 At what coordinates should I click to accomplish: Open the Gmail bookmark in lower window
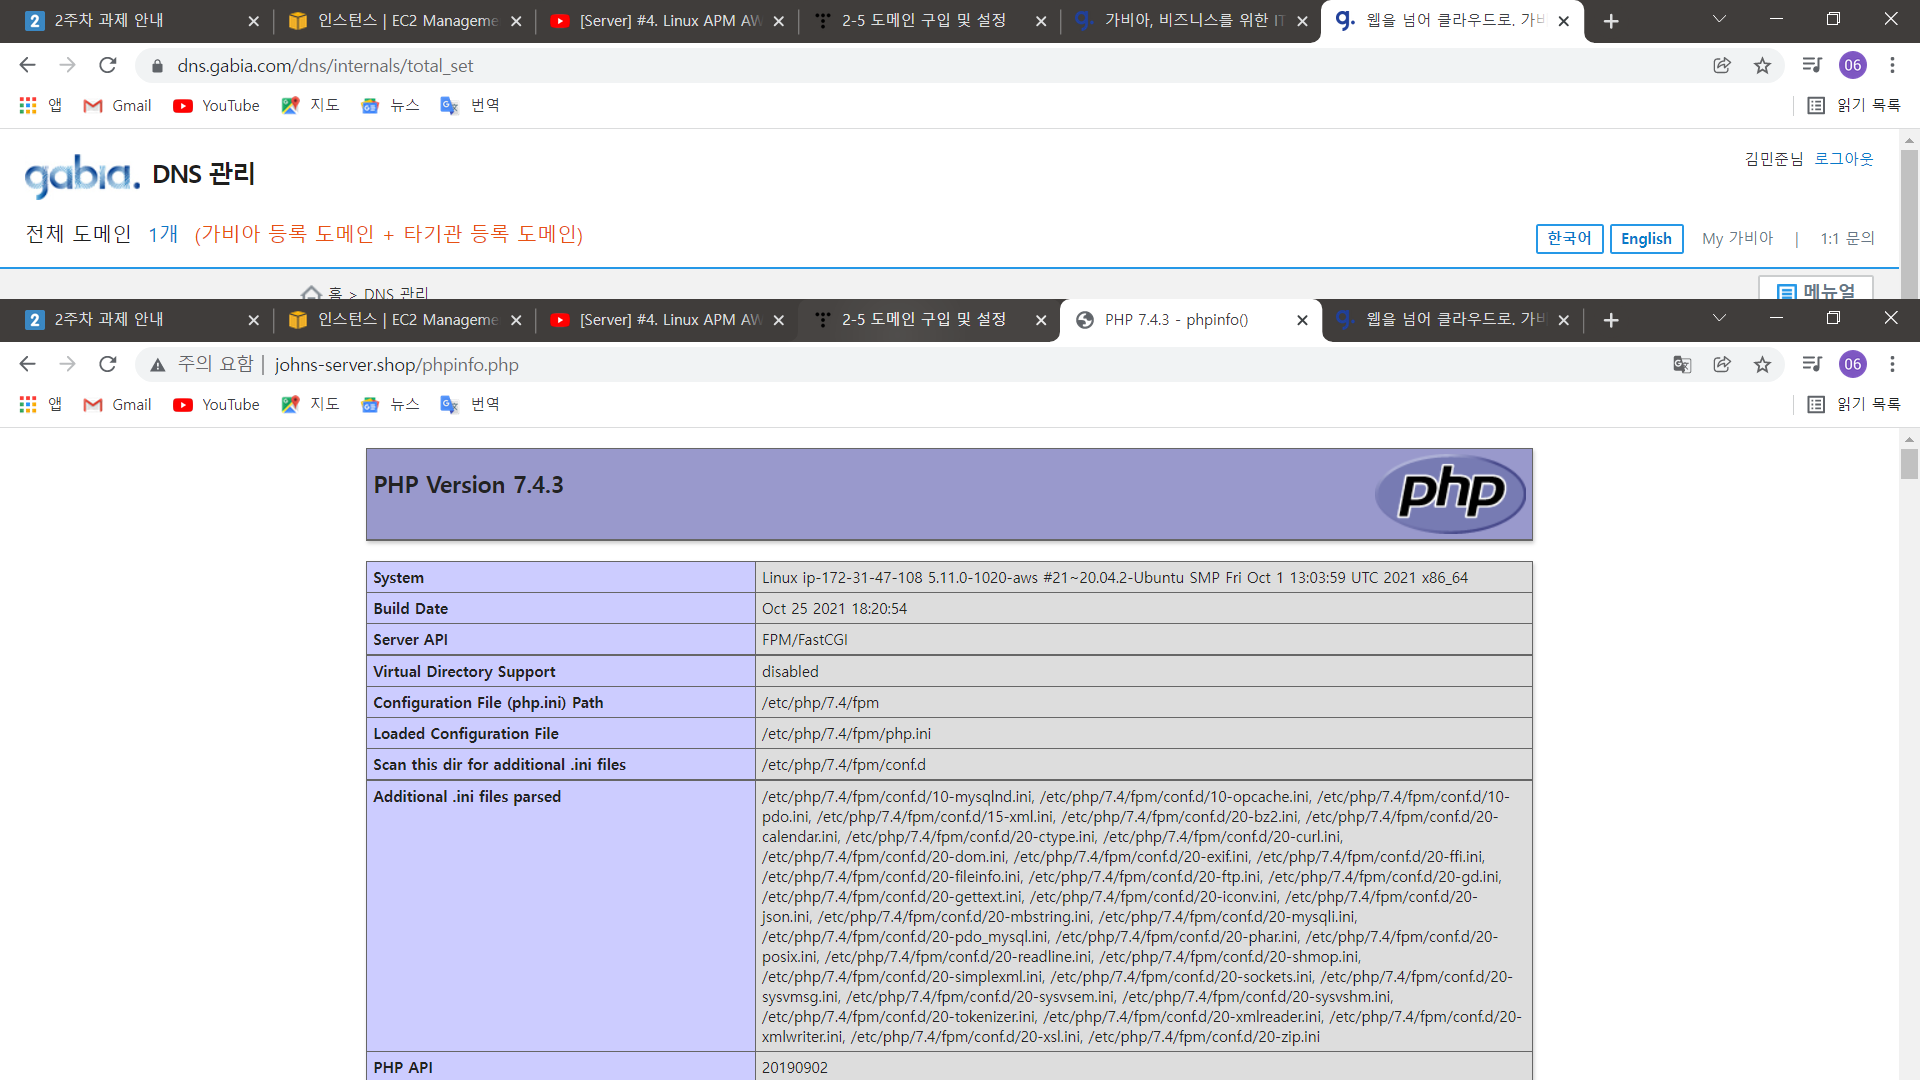click(118, 405)
